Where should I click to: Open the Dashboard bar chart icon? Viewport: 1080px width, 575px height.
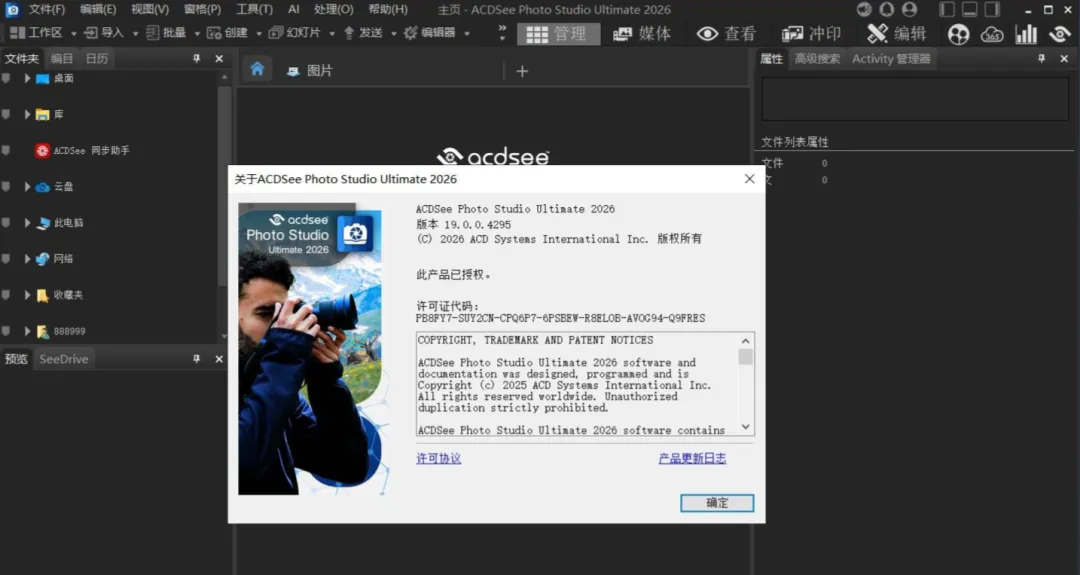[x=1026, y=34]
